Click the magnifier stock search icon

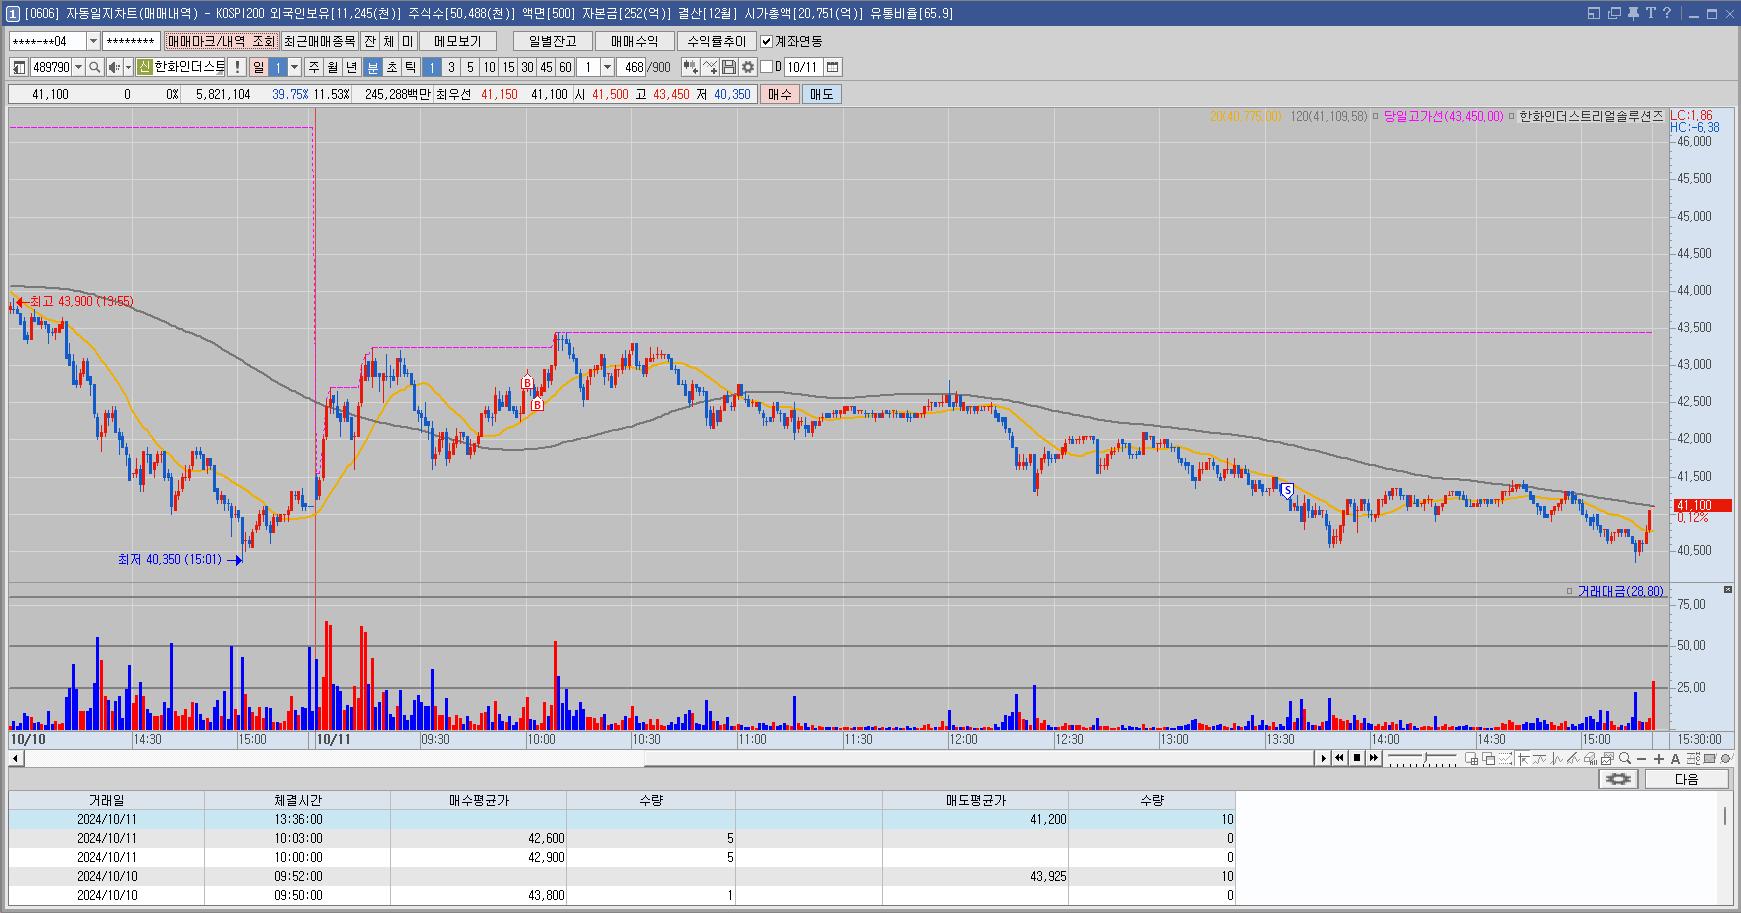pos(94,67)
